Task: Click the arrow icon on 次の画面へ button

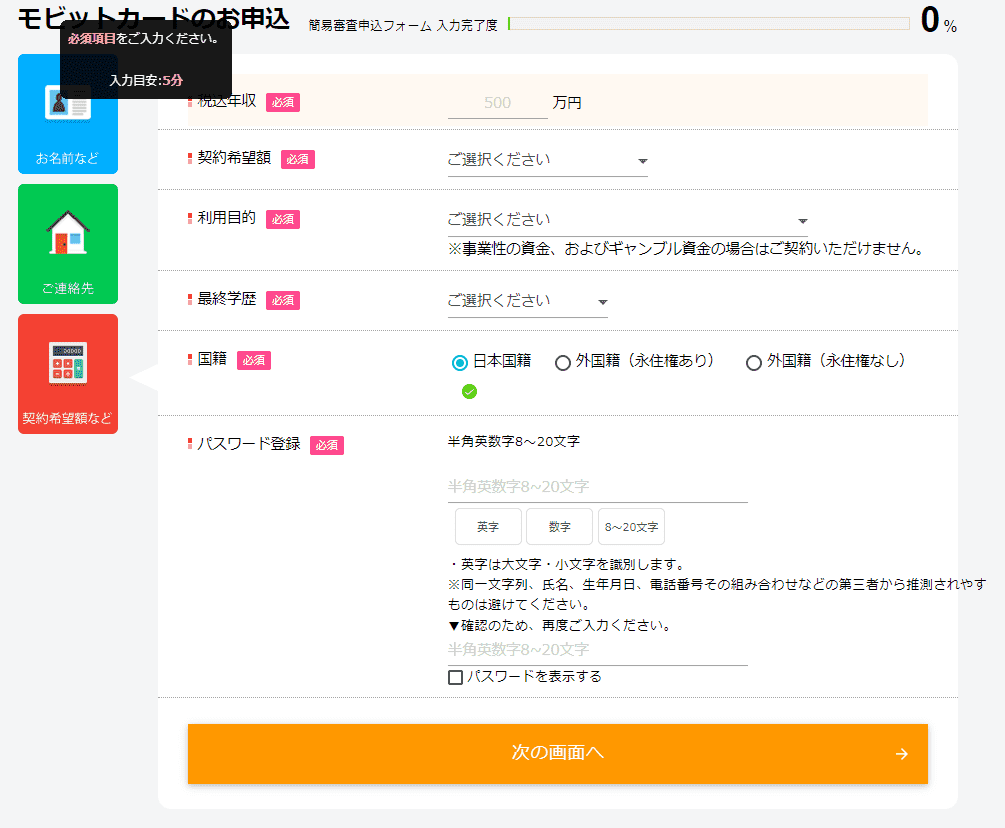Action: click(902, 754)
